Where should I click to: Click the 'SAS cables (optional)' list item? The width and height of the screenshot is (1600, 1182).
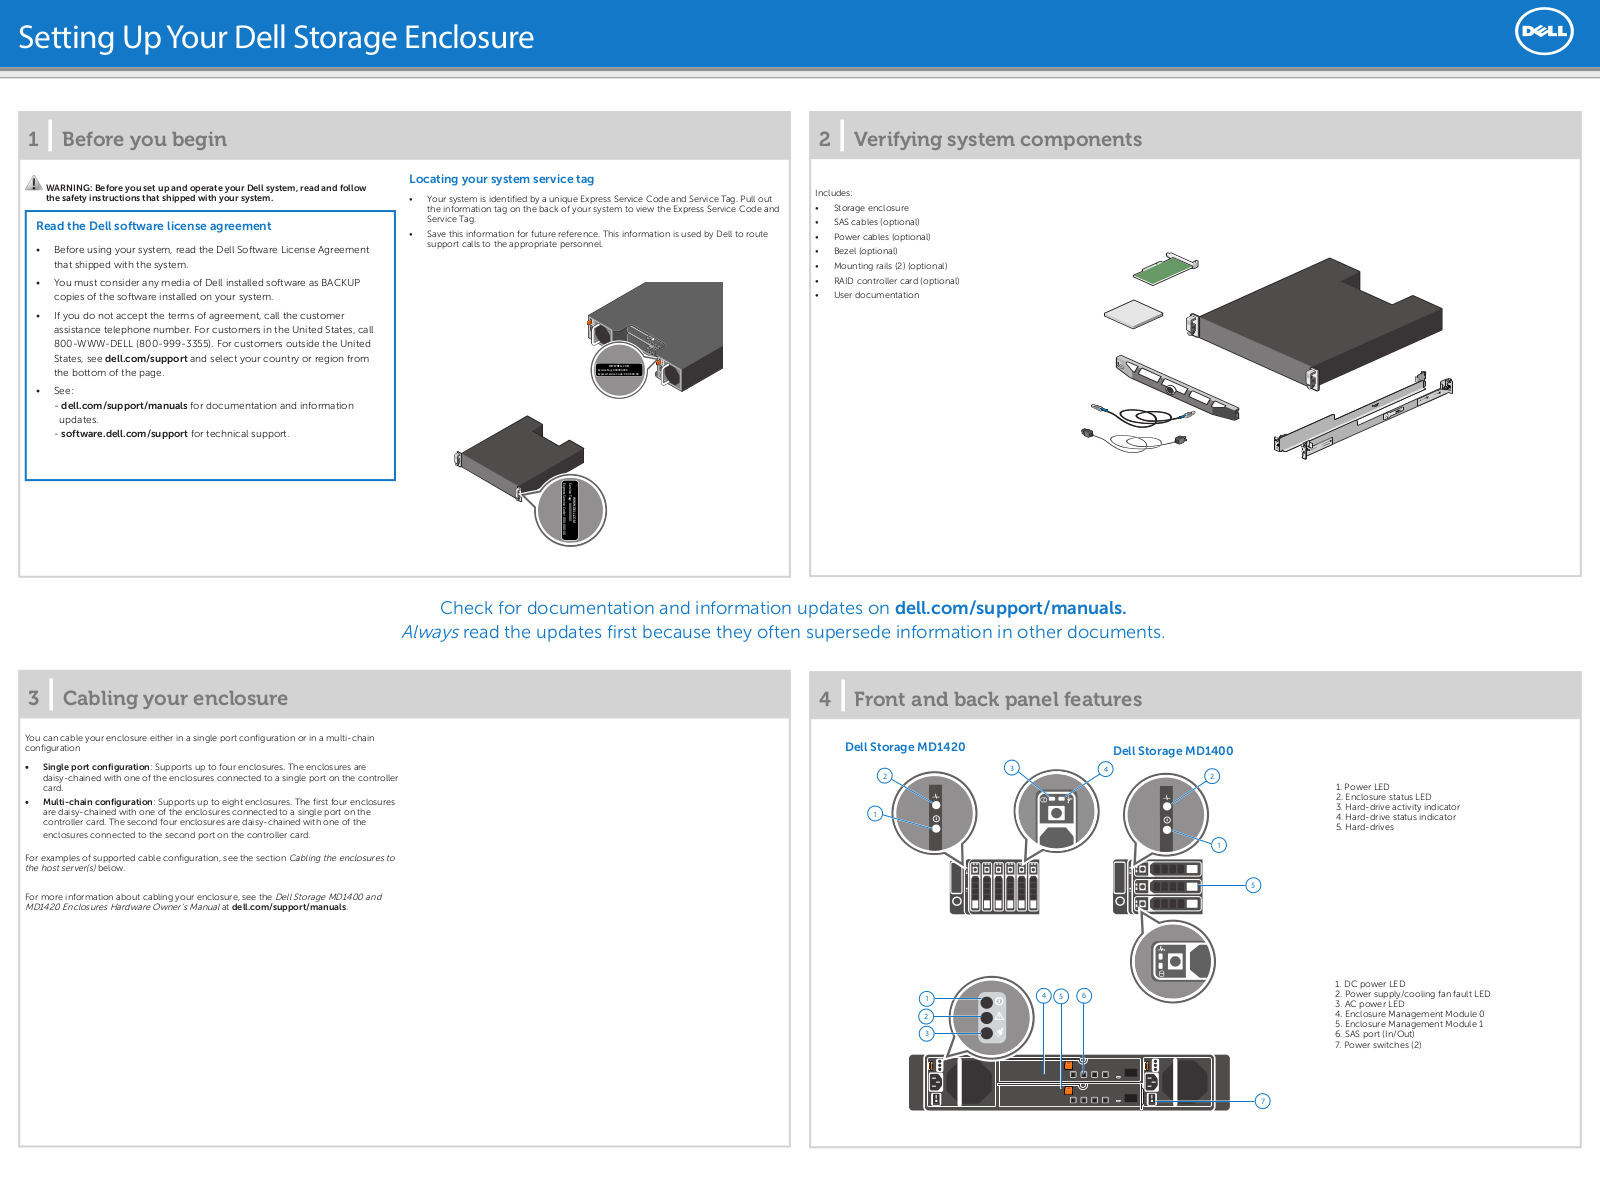876,222
